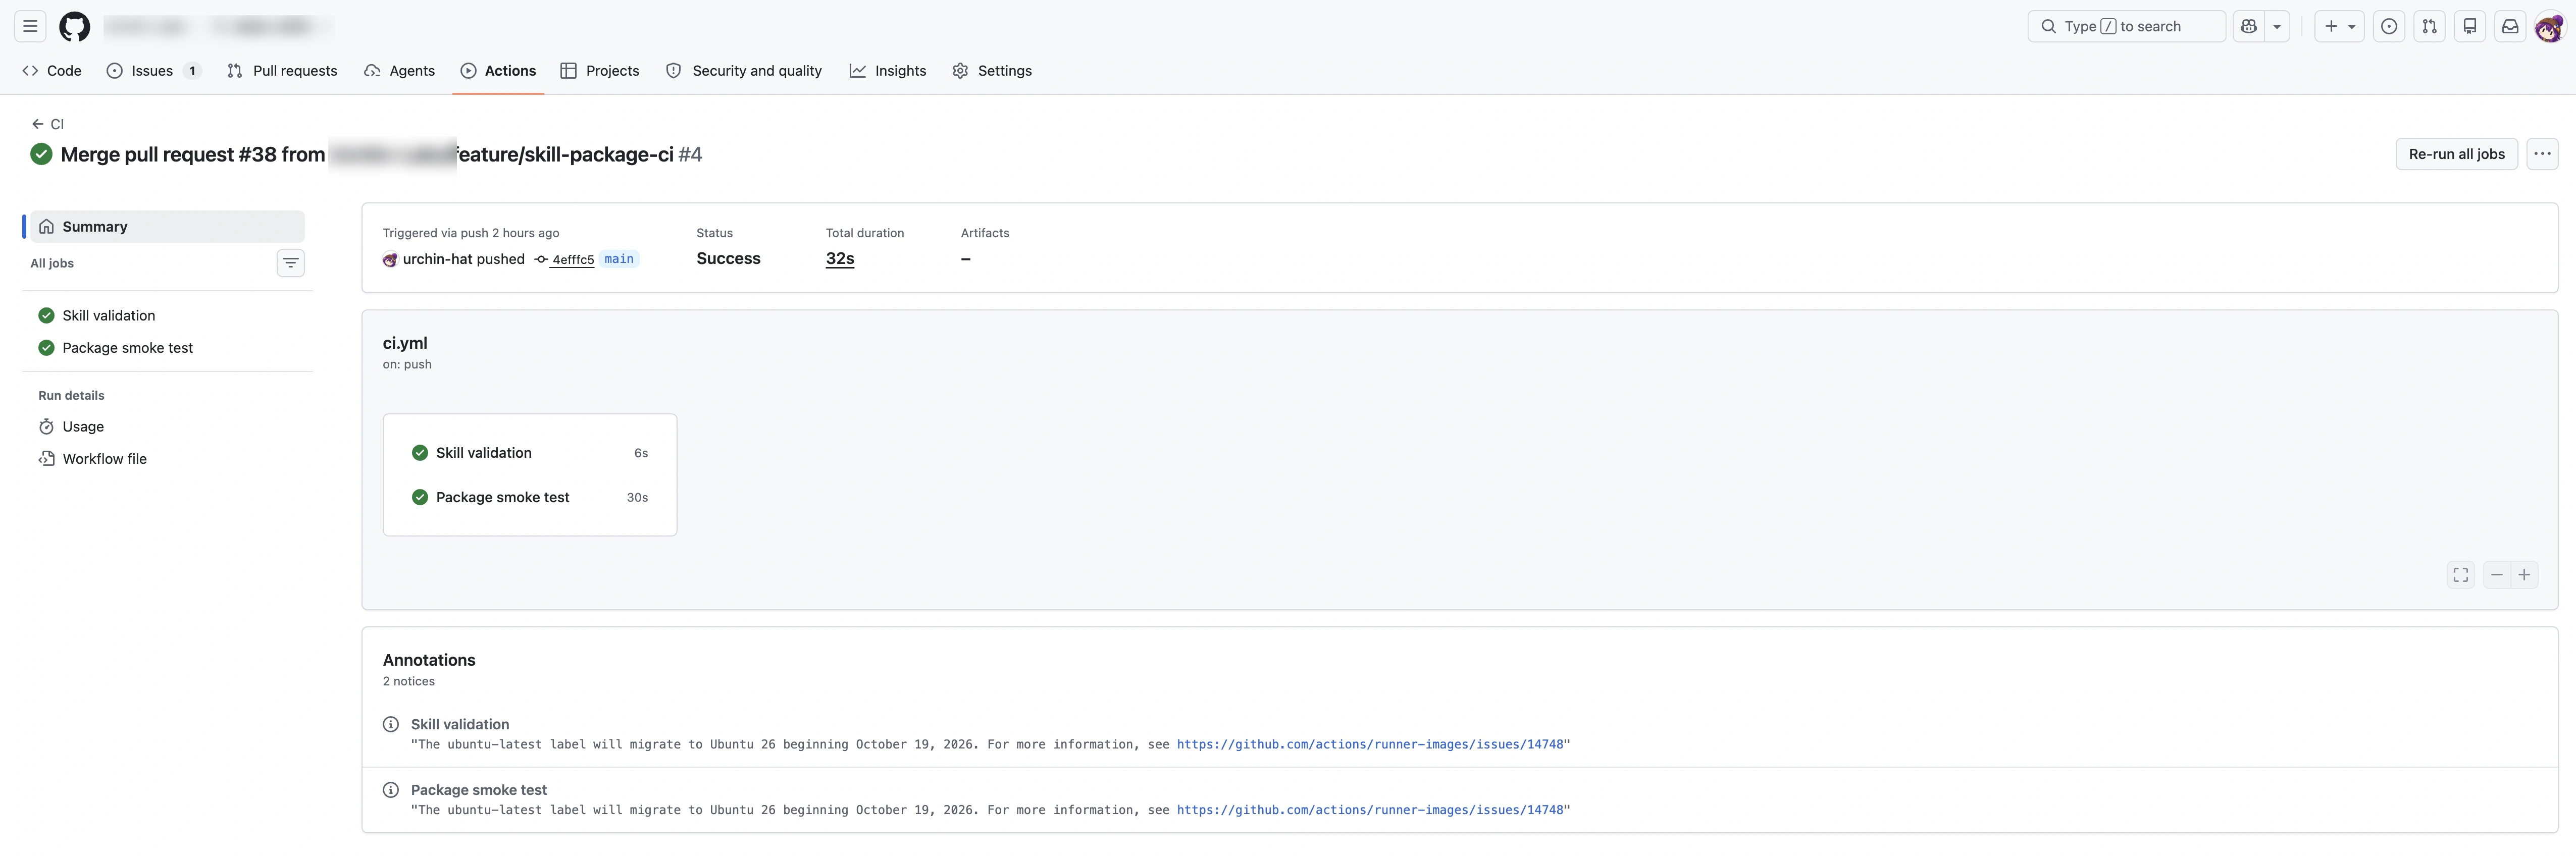Switch to the Projects tab
Image resolution: width=2576 pixels, height=857 pixels.
click(x=600, y=70)
